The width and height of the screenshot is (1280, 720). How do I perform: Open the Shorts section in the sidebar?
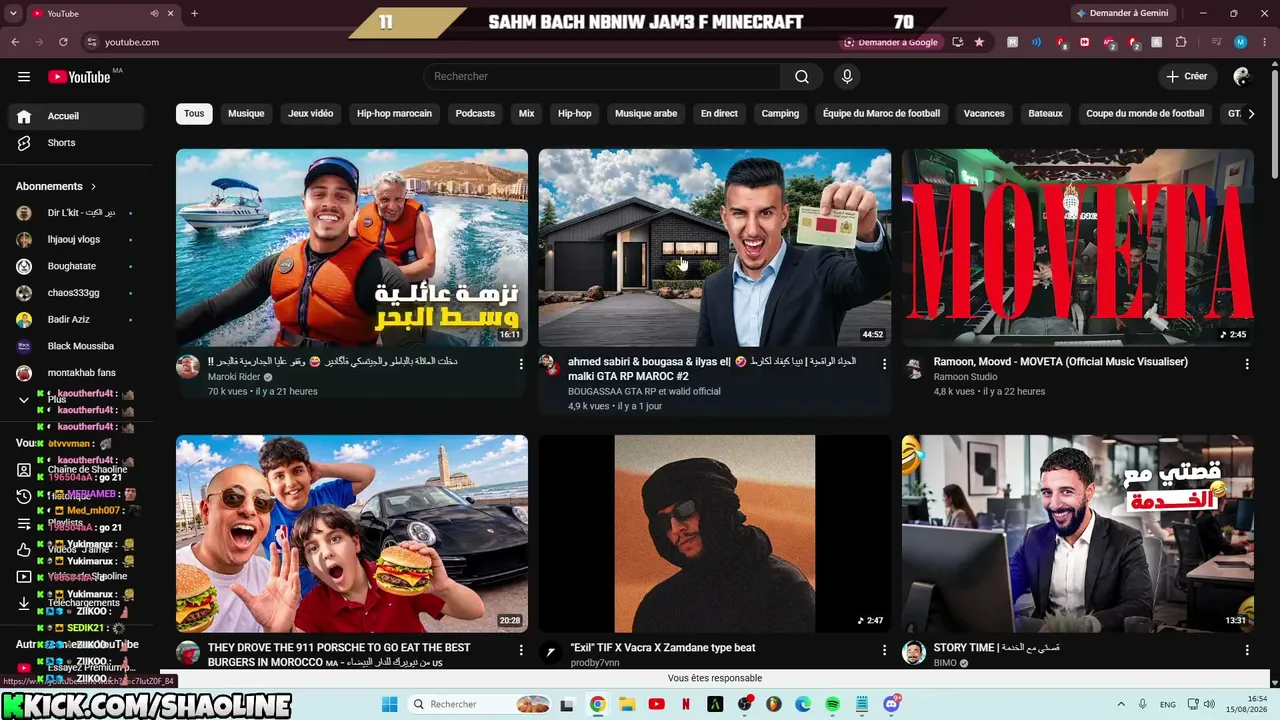(76, 143)
